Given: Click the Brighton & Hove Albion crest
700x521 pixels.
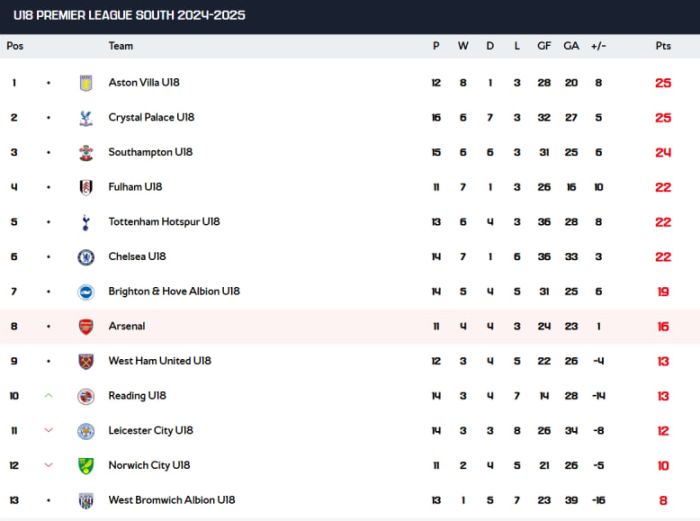Looking at the screenshot, I should 86,292.
